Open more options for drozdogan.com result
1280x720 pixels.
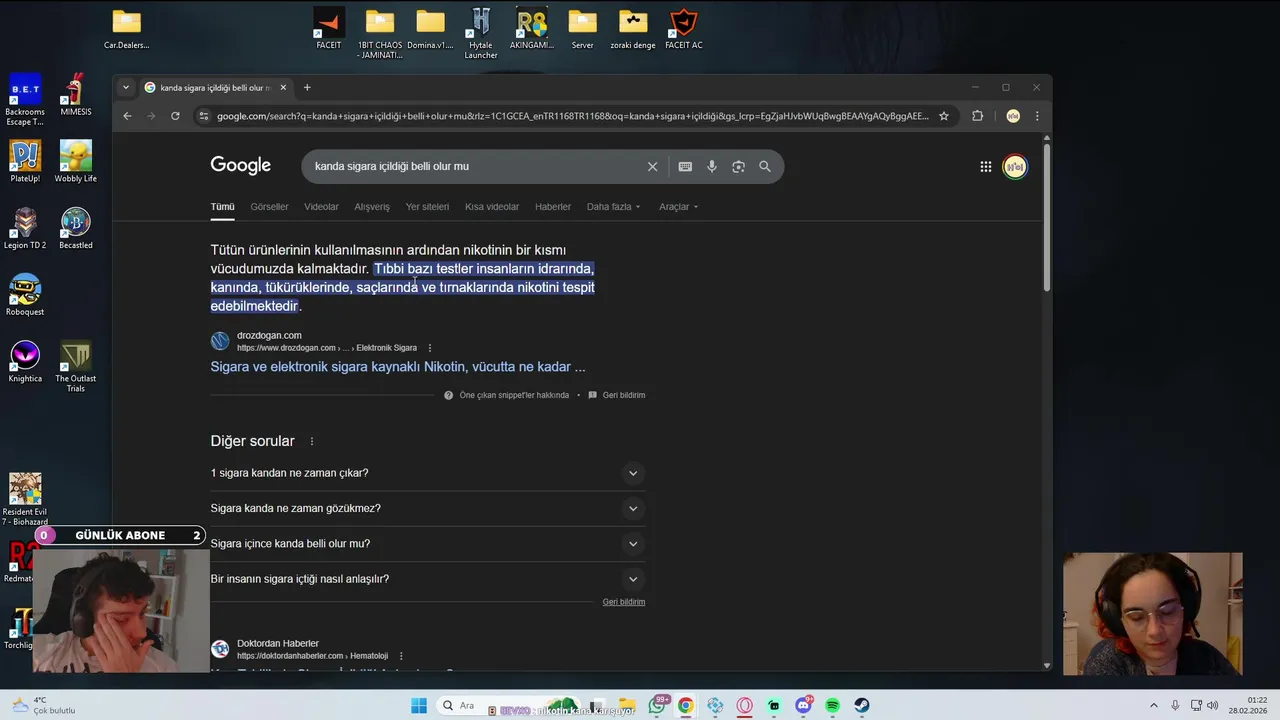[x=430, y=348]
